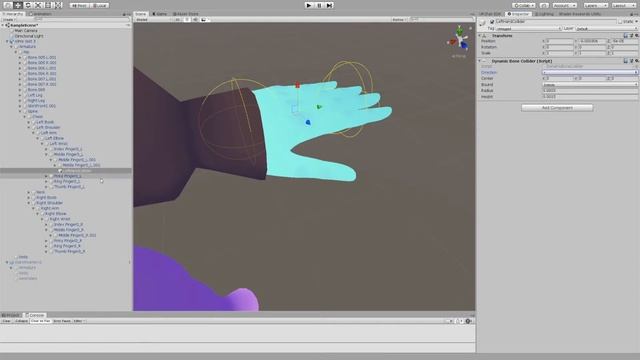
Task: Open the Create dropdown in Hierarchy
Action: [8, 20]
